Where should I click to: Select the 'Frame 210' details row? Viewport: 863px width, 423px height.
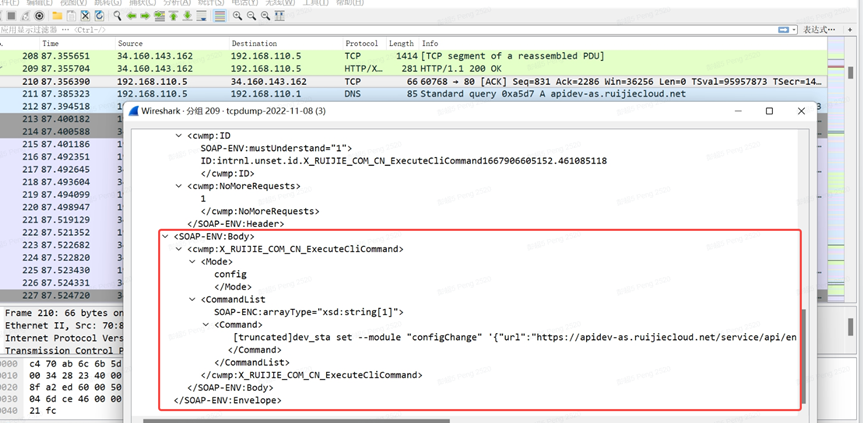point(62,313)
